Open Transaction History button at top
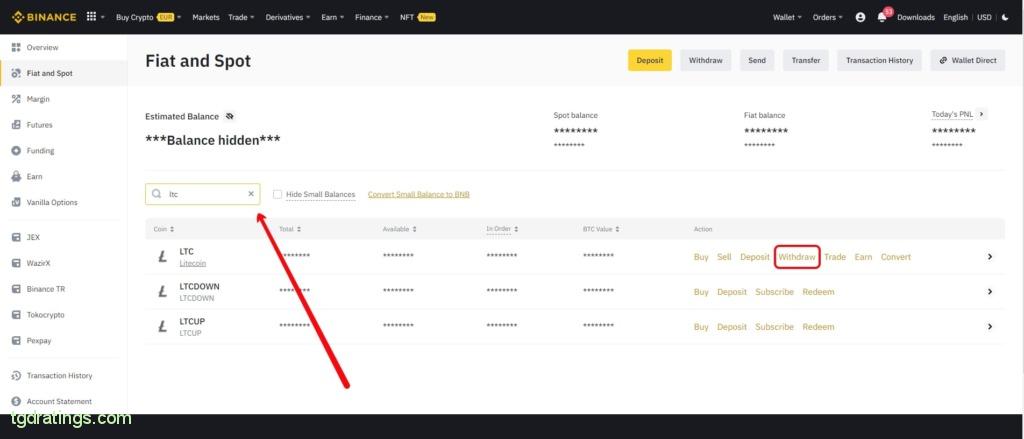The width and height of the screenshot is (1024, 439). click(880, 60)
